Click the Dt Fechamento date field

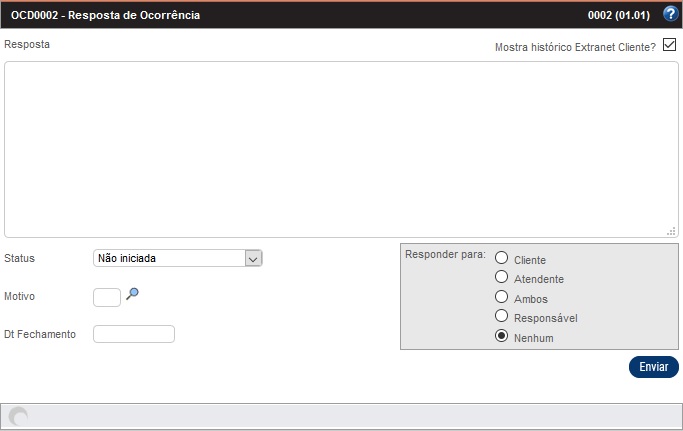133,334
